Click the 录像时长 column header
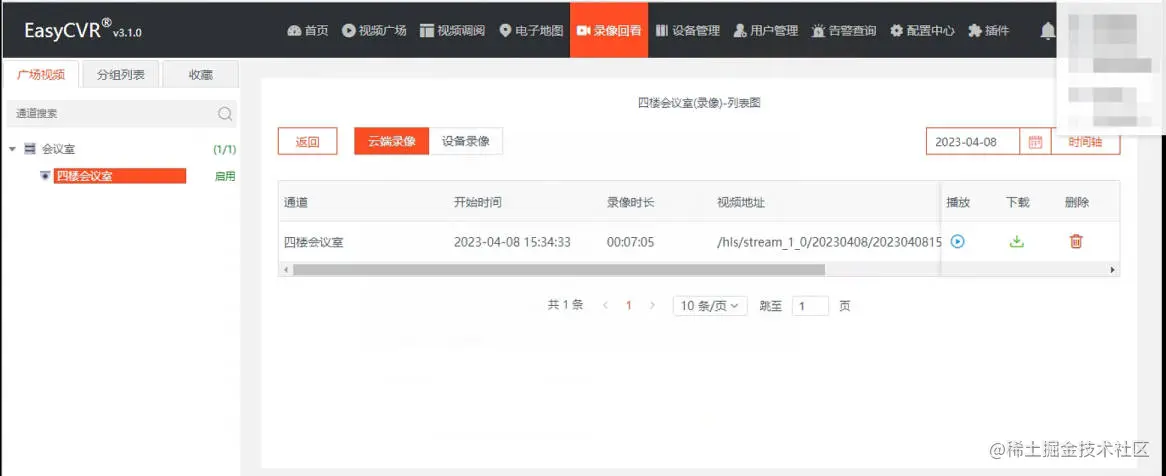This screenshot has height=476, width=1166. 631,202
